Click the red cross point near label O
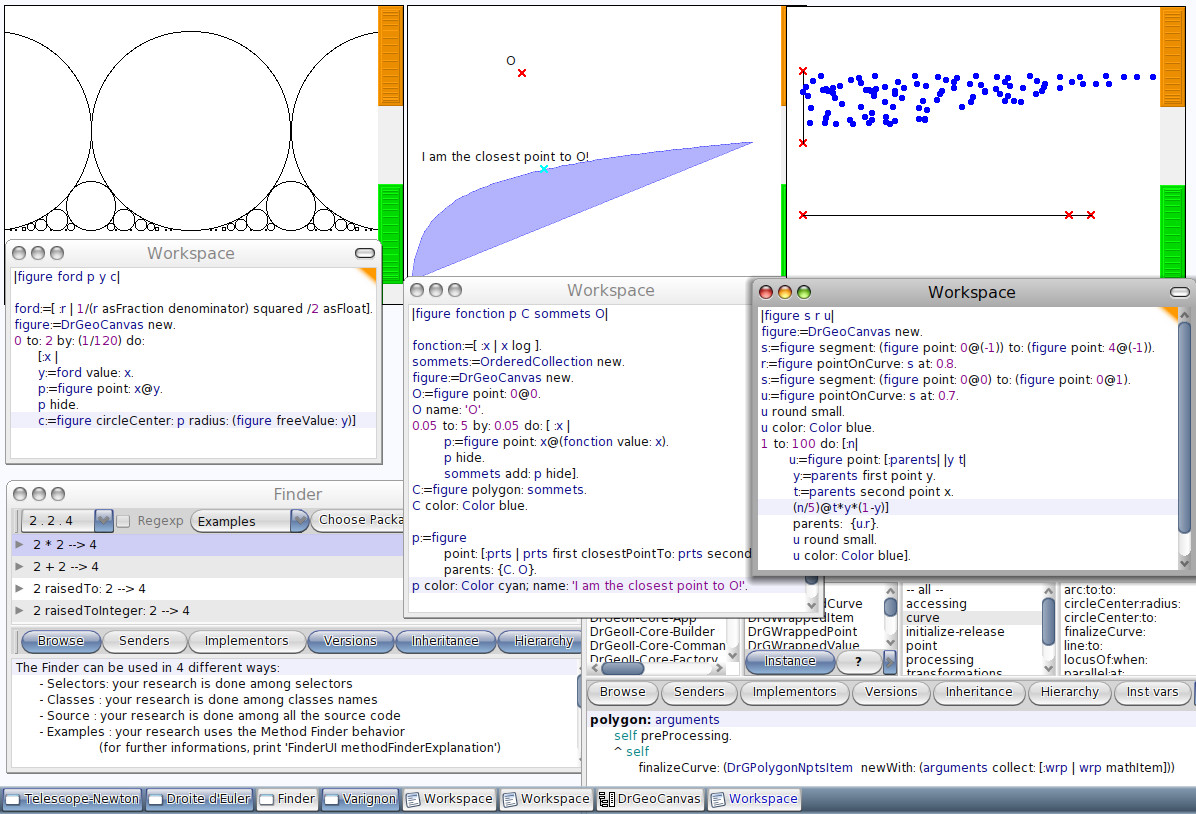Image resolution: width=1196 pixels, height=814 pixels. click(522, 73)
